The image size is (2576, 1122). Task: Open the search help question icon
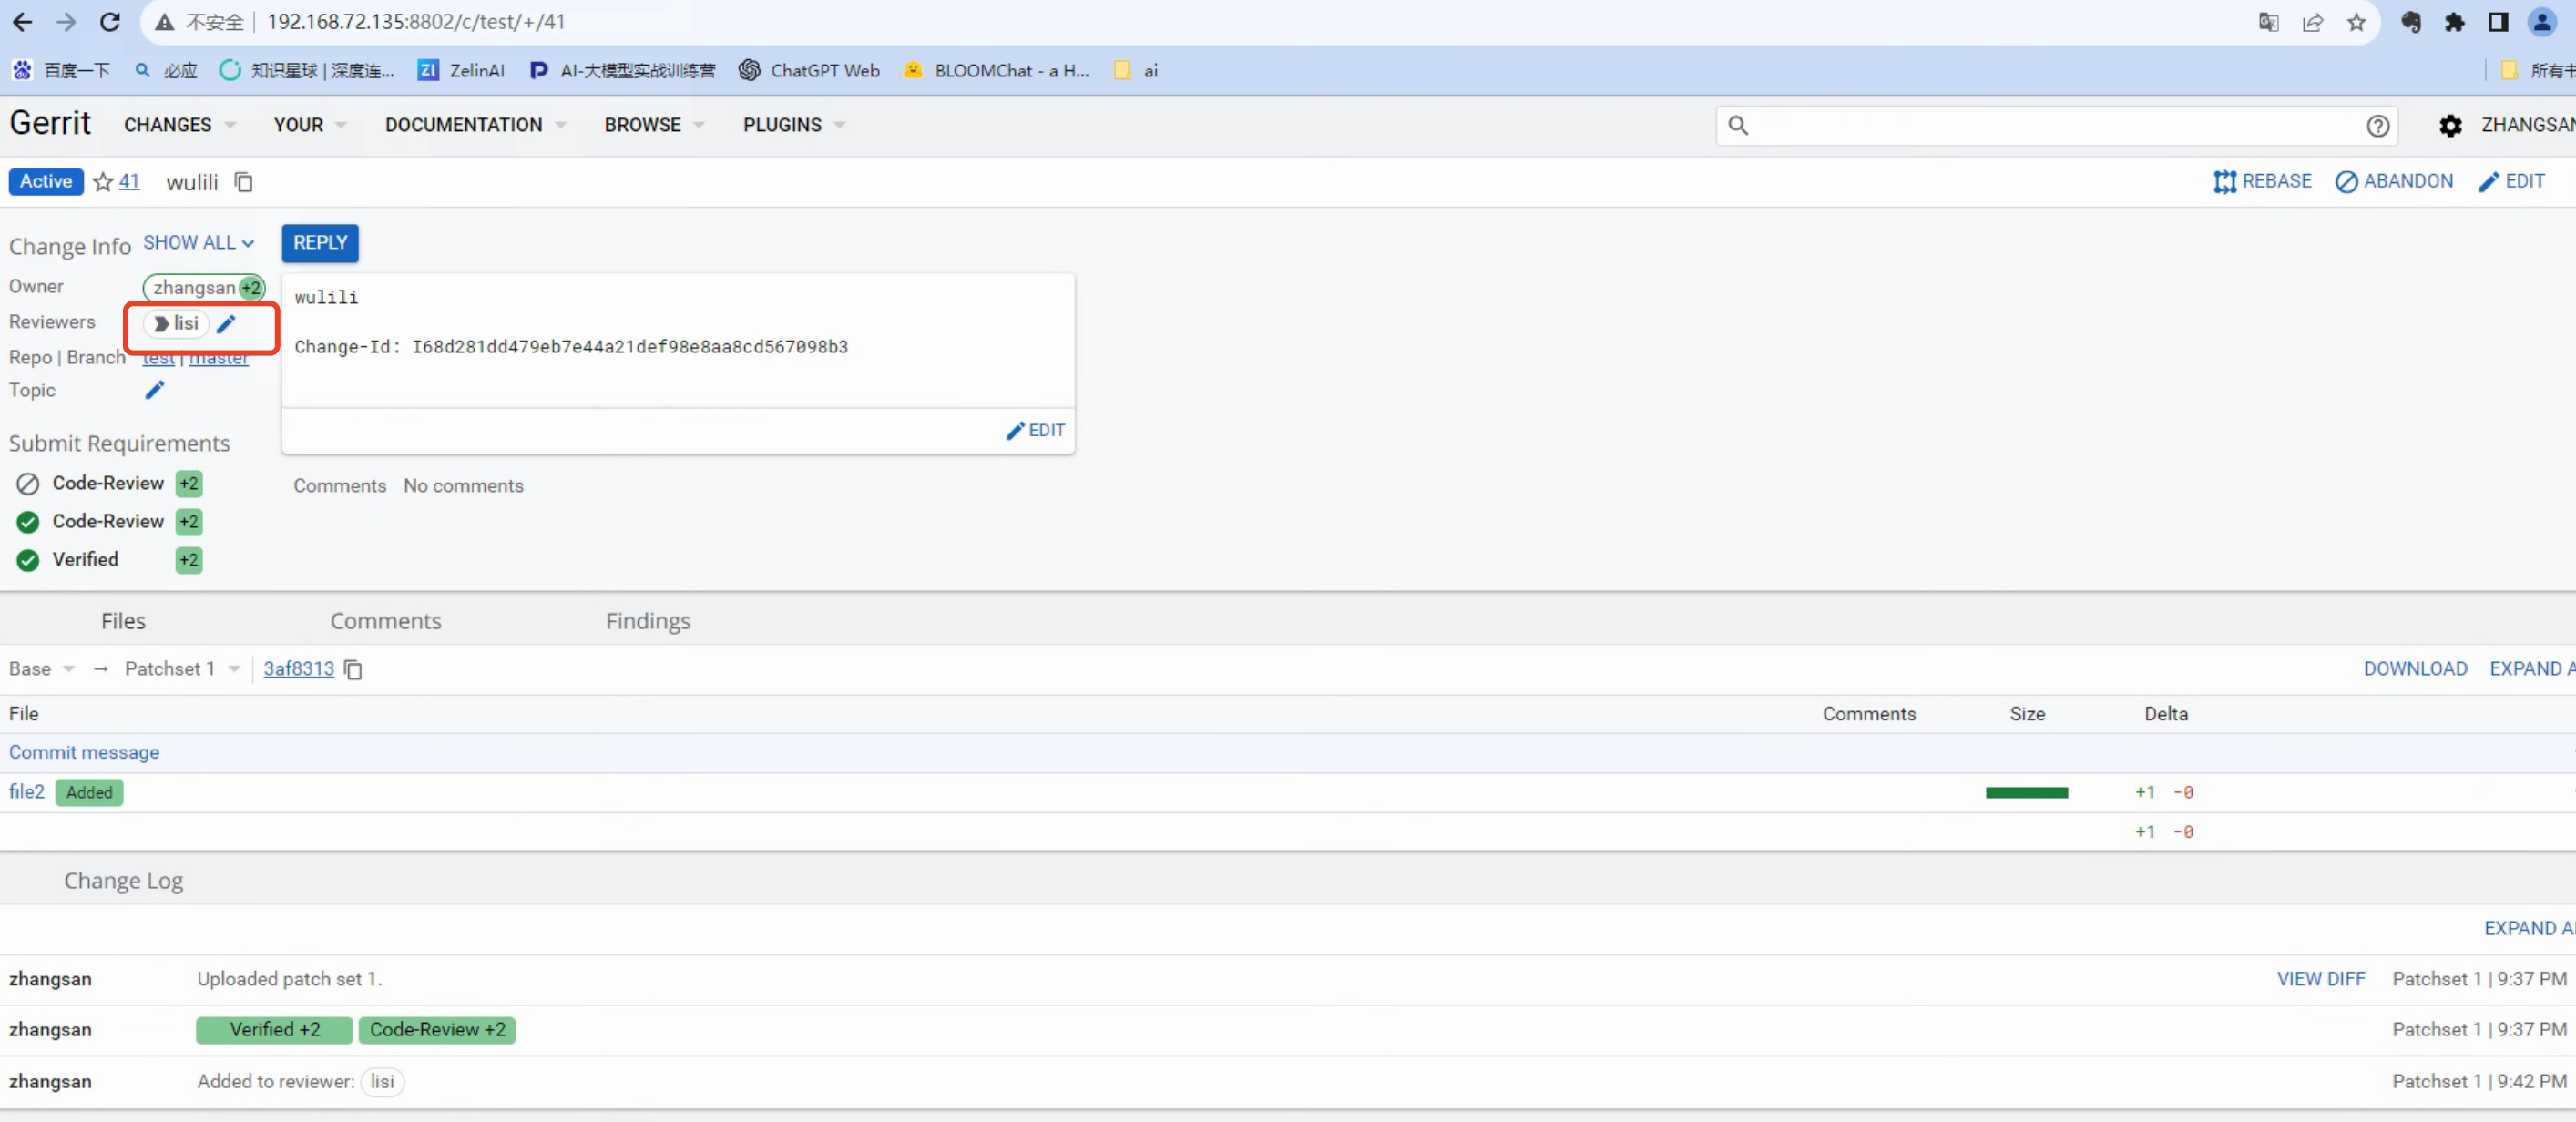tap(2377, 125)
